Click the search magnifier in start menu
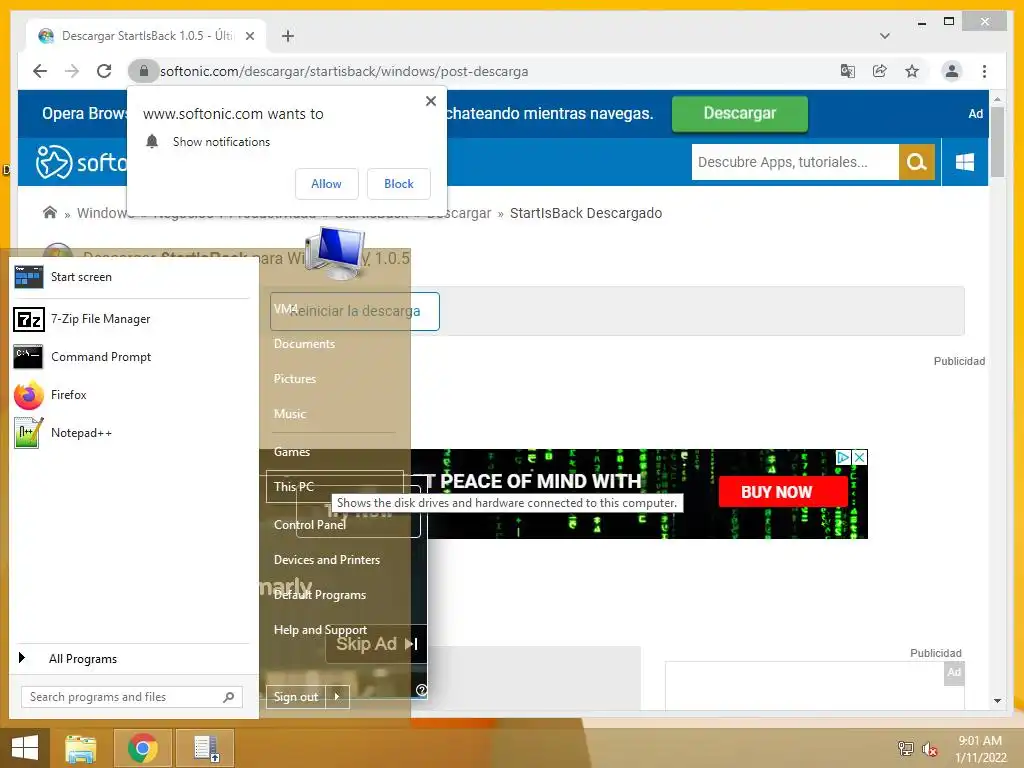Image resolution: width=1024 pixels, height=768 pixels. [x=228, y=697]
